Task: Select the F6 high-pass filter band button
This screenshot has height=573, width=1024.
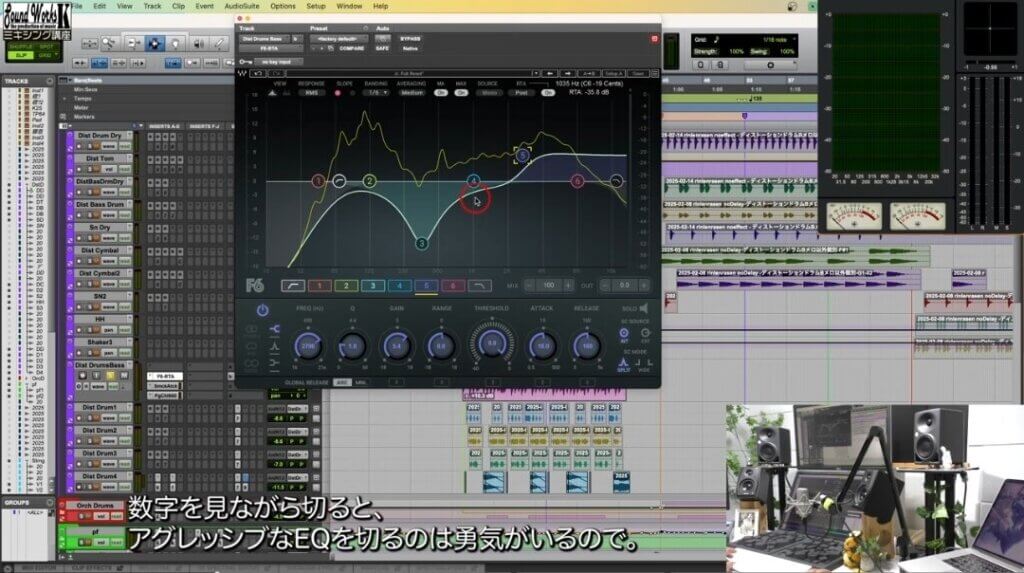Action: 293,286
